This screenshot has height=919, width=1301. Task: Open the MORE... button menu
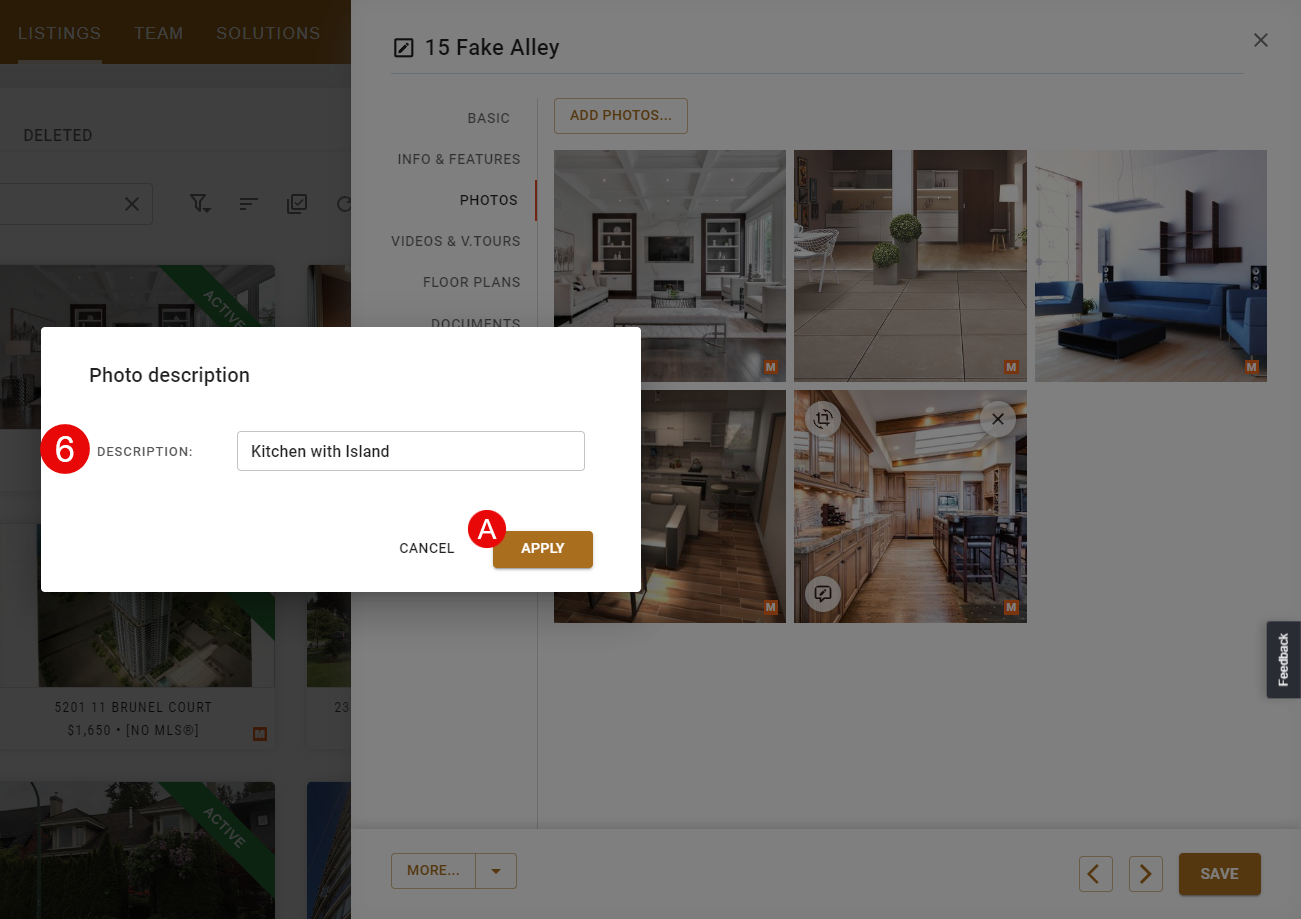pos(434,871)
